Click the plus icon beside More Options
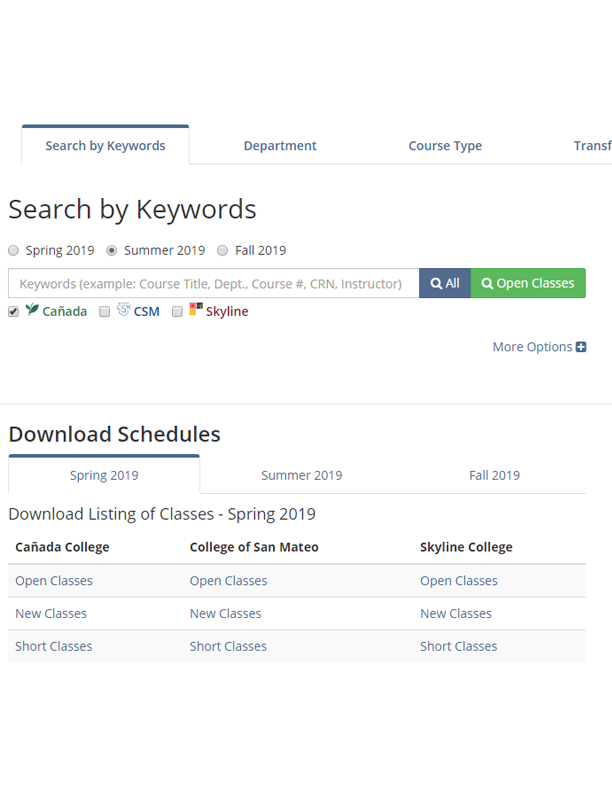The height and width of the screenshot is (792, 612). click(x=581, y=347)
